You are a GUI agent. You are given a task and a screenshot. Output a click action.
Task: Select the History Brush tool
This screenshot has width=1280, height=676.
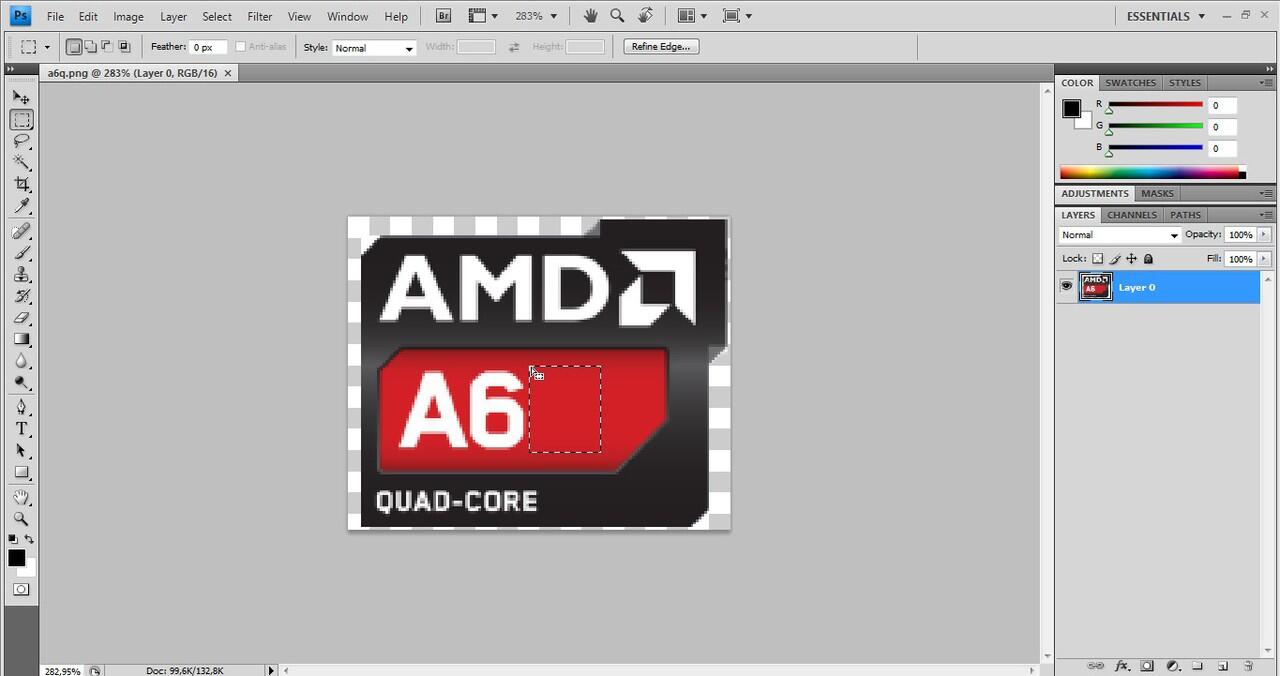coord(21,297)
